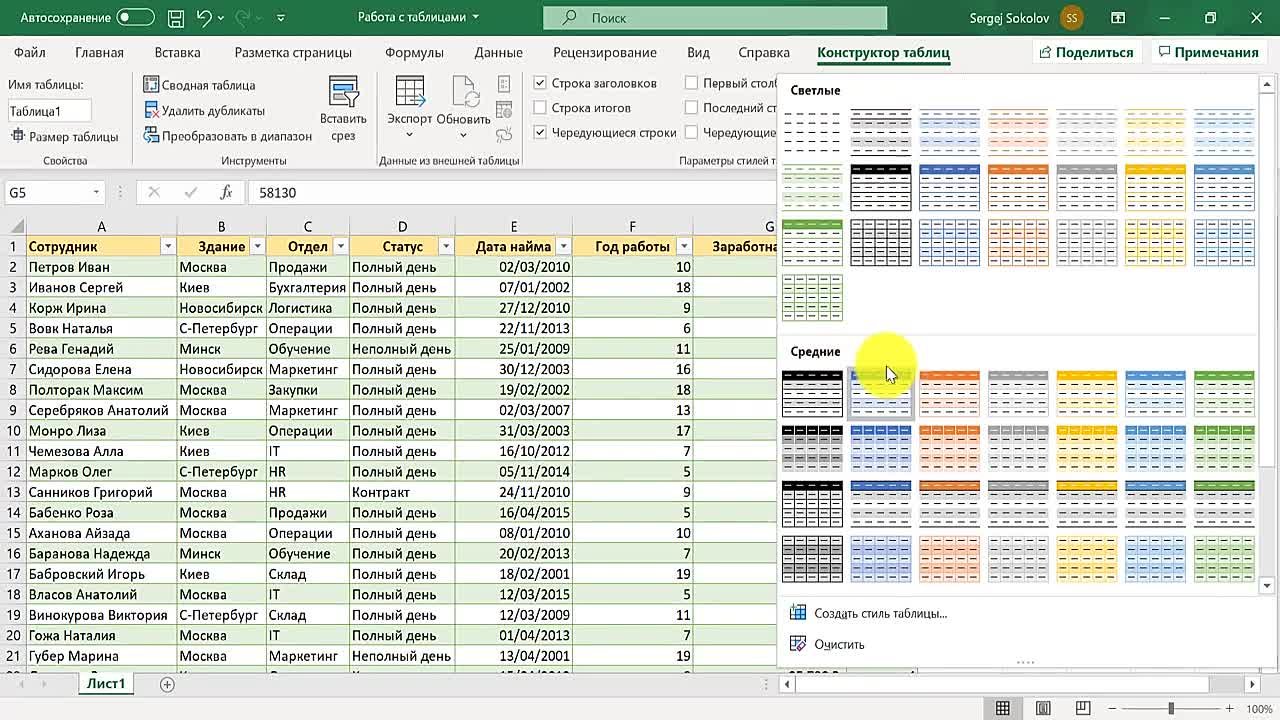Select the Лист1 sheet tab
1280x720 pixels.
pos(106,684)
